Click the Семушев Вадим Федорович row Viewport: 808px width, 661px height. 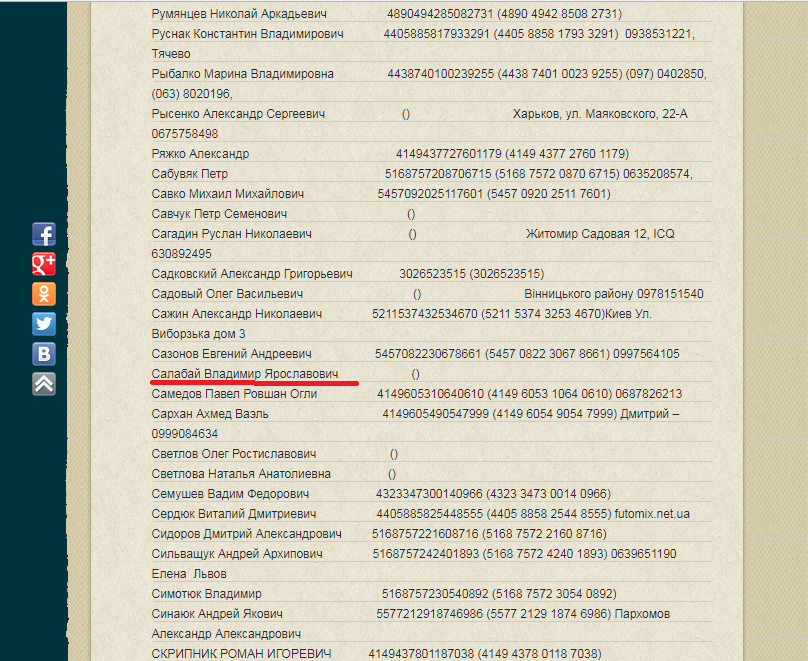[230, 494]
